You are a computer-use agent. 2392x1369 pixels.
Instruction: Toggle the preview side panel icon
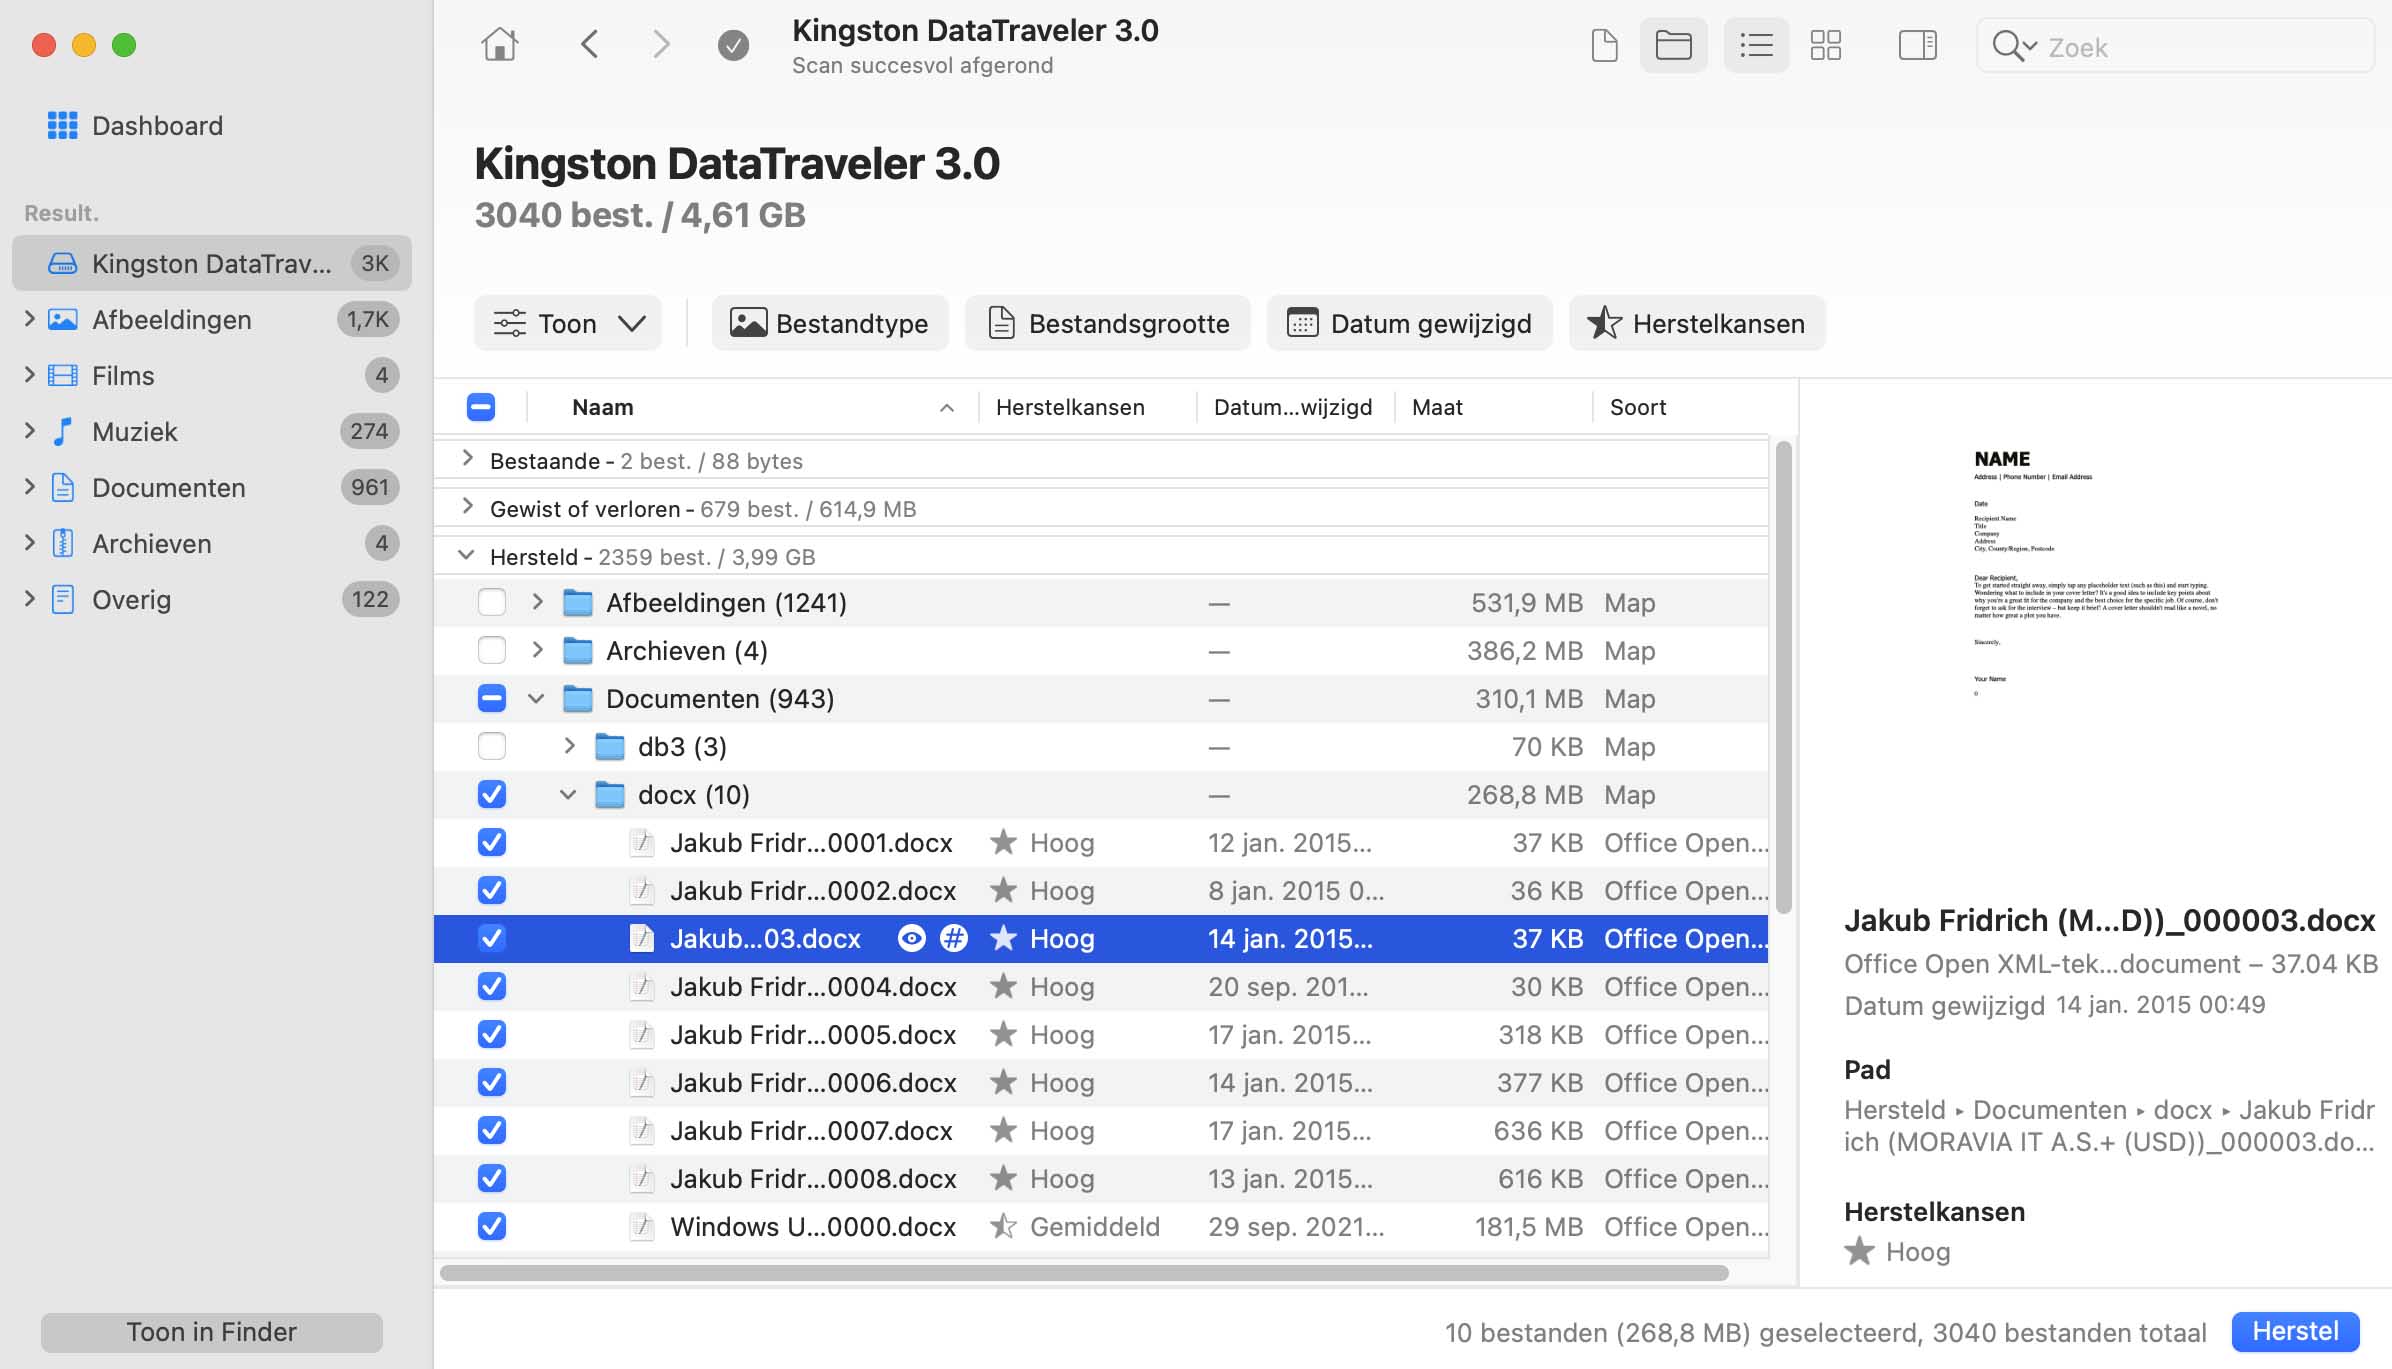tap(1917, 46)
